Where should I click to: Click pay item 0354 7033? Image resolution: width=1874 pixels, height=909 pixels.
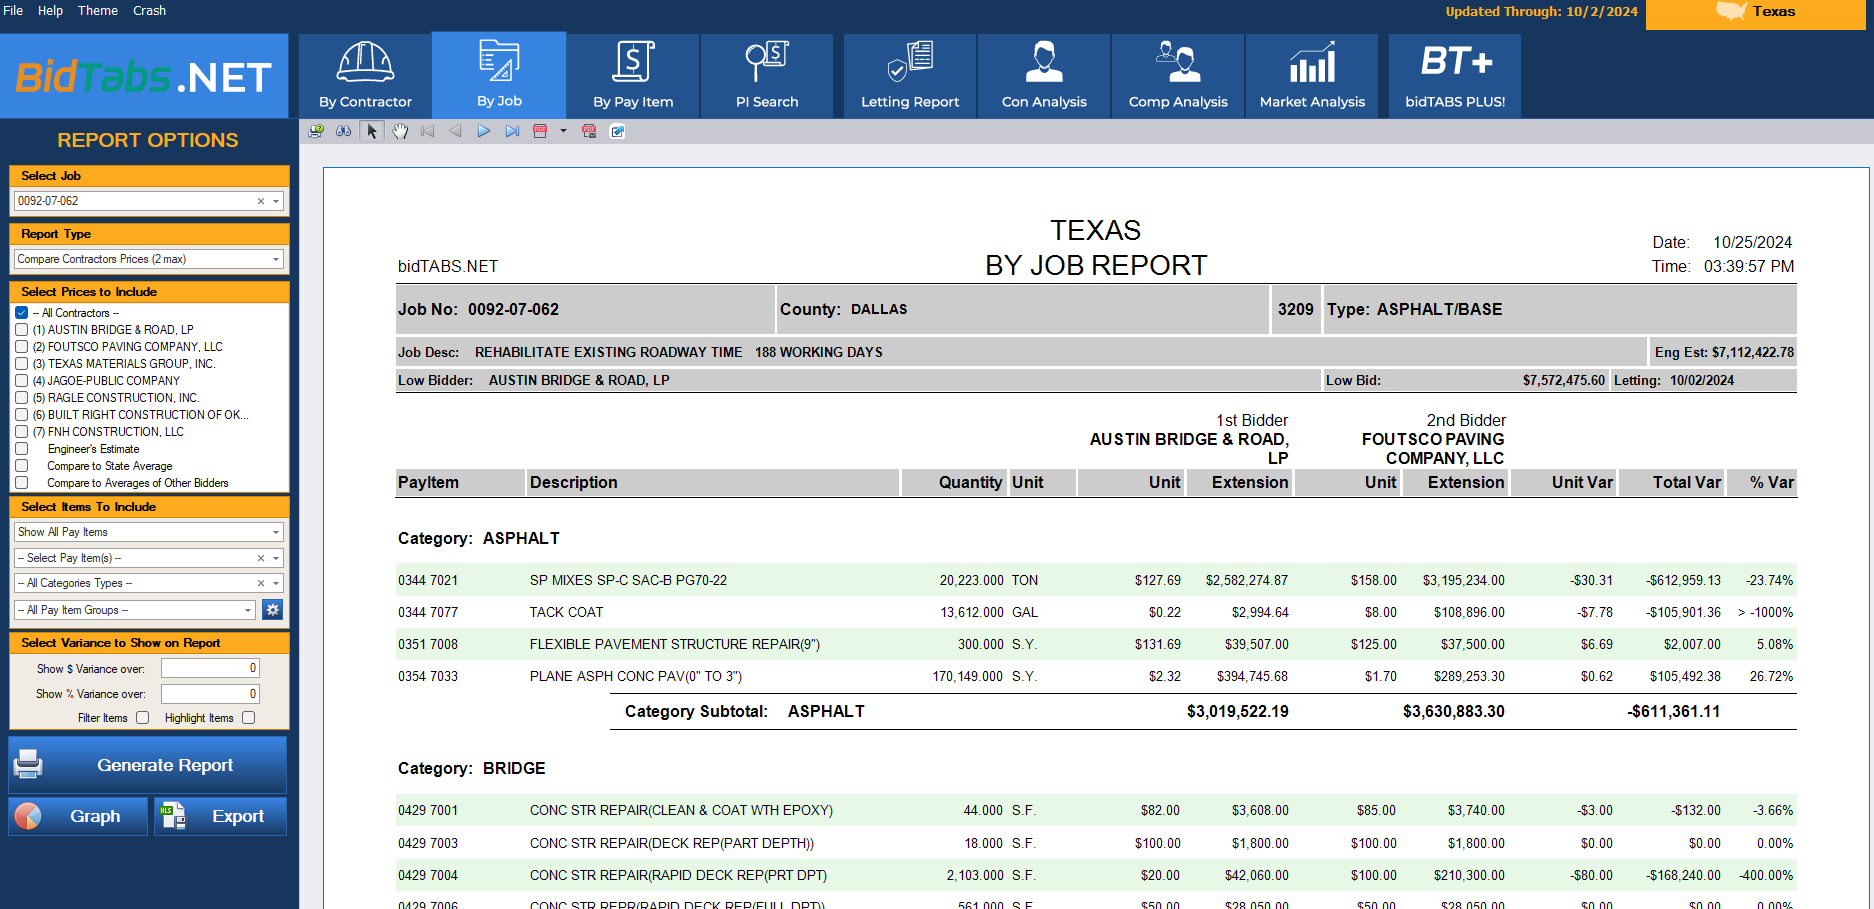pyautogui.click(x=428, y=676)
